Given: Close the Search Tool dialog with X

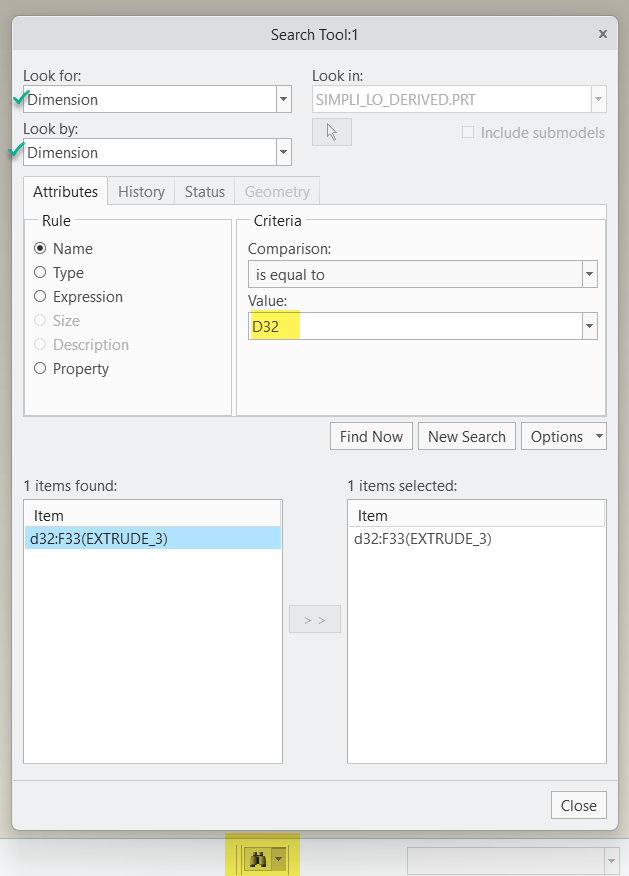Looking at the screenshot, I should [602, 34].
